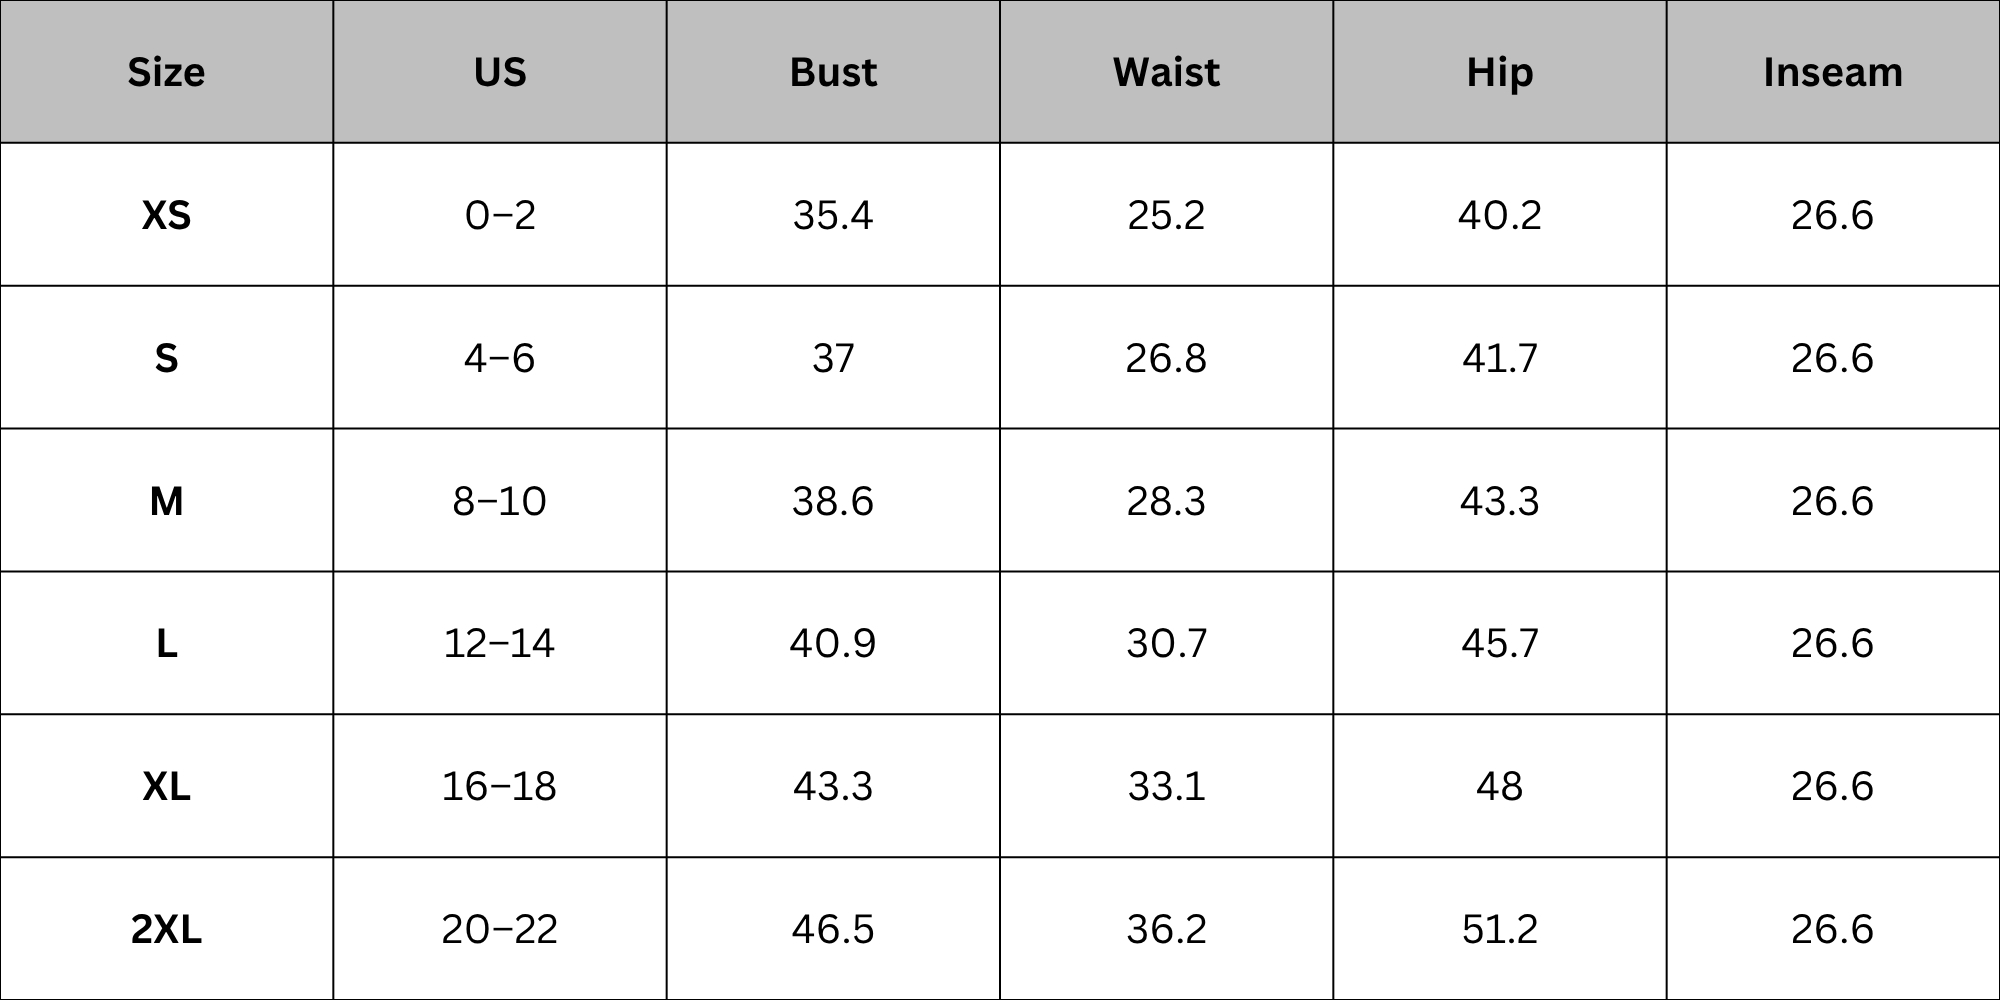2000x1000 pixels.
Task: Select the Inseam column header
Action: (1833, 72)
